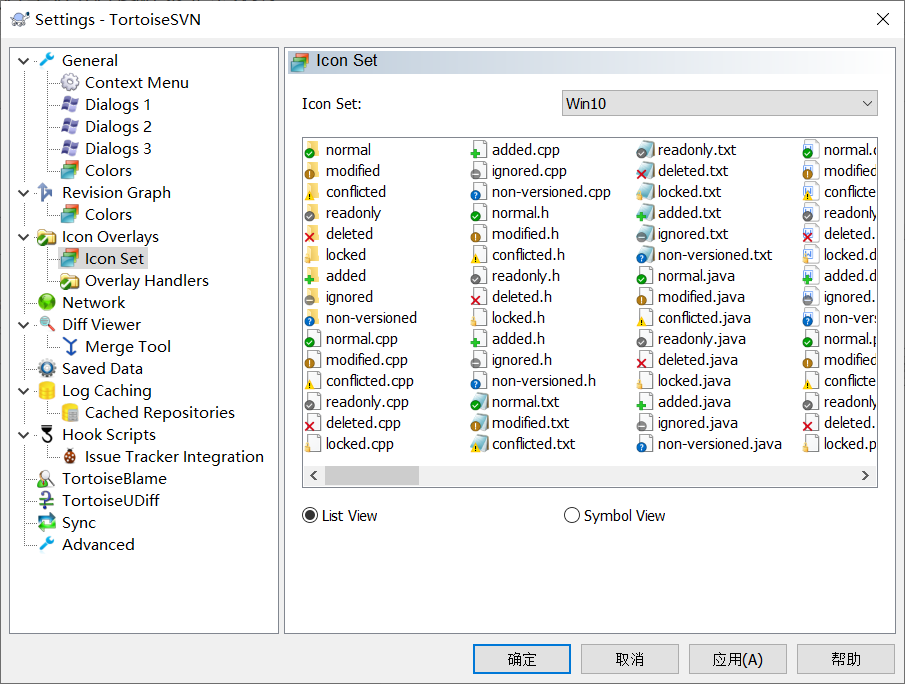Open Merge Tool settings page
The width and height of the screenshot is (905, 684).
(128, 346)
